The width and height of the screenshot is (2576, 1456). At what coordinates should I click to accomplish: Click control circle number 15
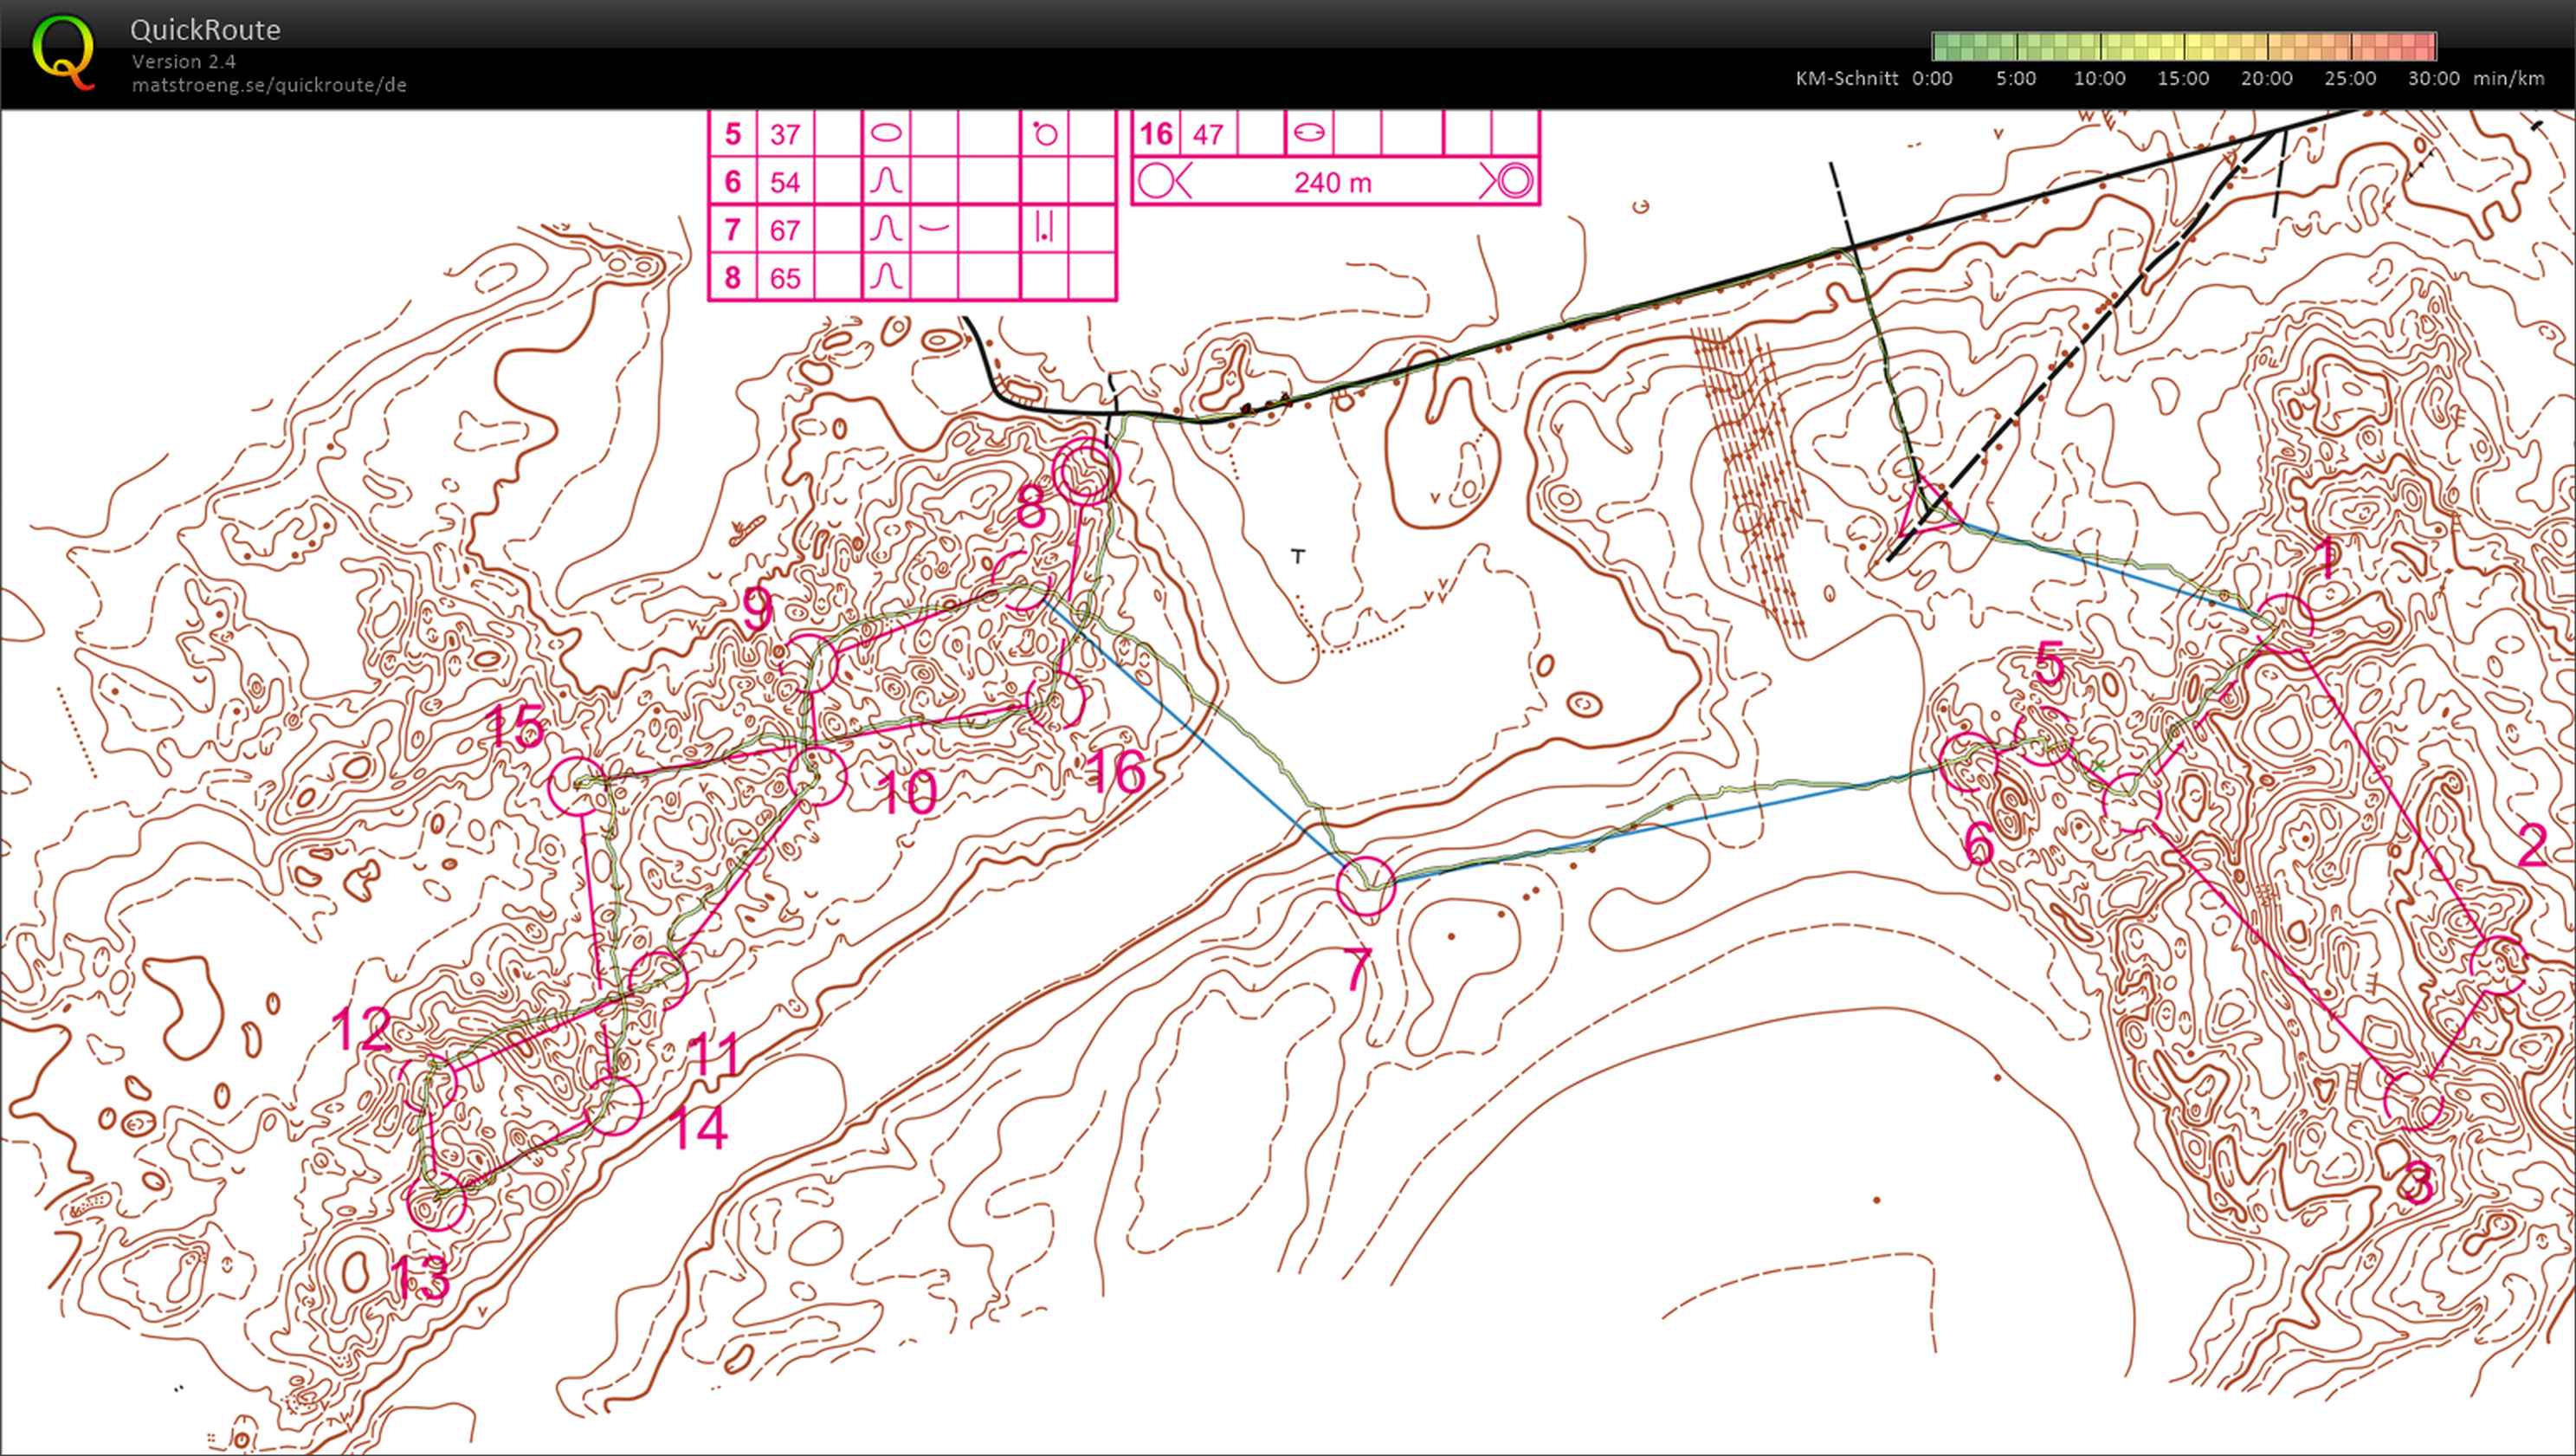point(578,786)
